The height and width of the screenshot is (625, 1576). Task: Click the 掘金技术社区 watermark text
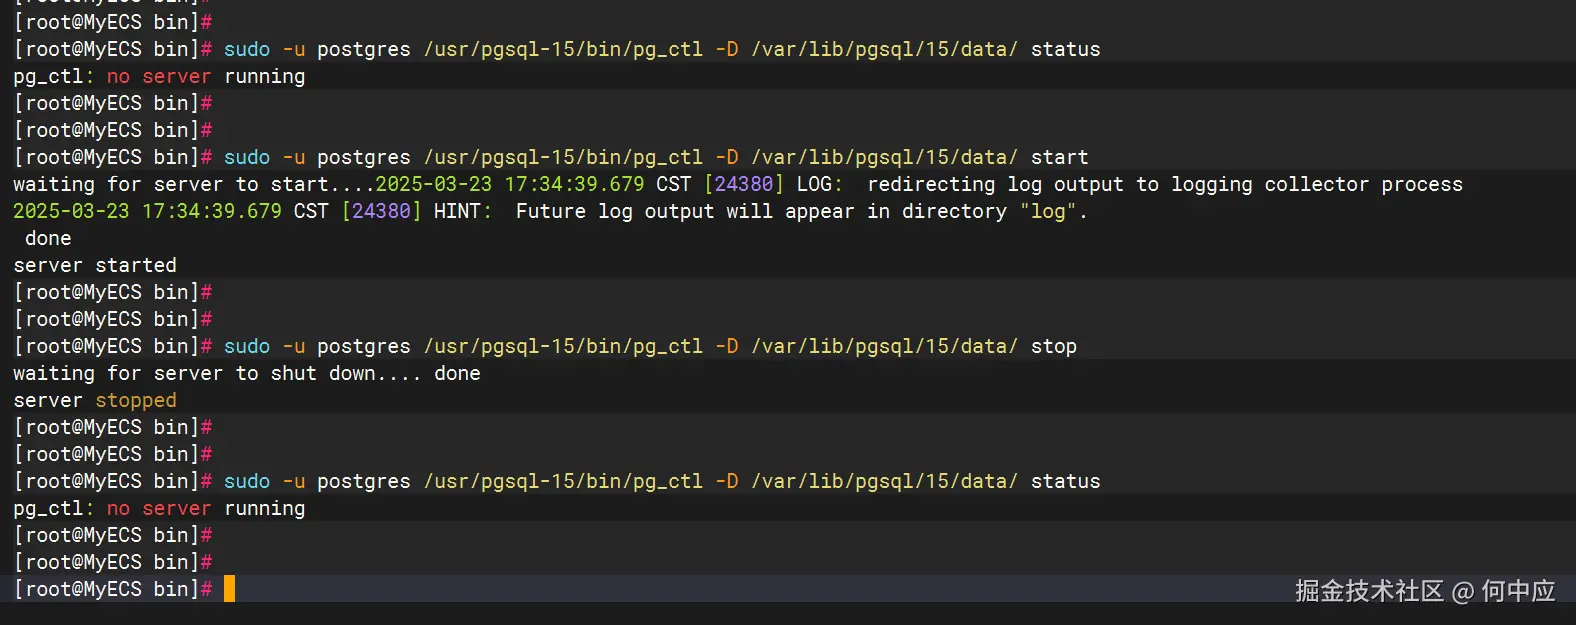1369,591
